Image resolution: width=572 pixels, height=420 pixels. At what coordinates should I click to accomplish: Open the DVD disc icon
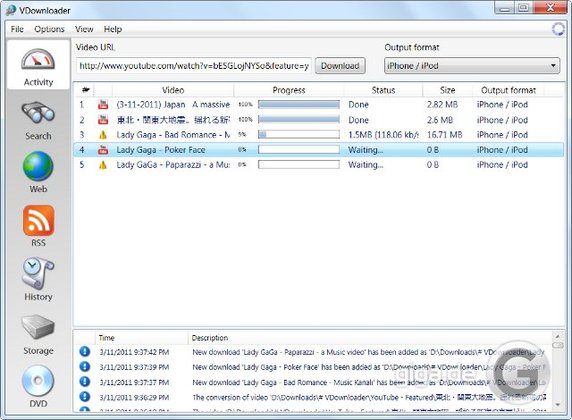click(x=38, y=381)
